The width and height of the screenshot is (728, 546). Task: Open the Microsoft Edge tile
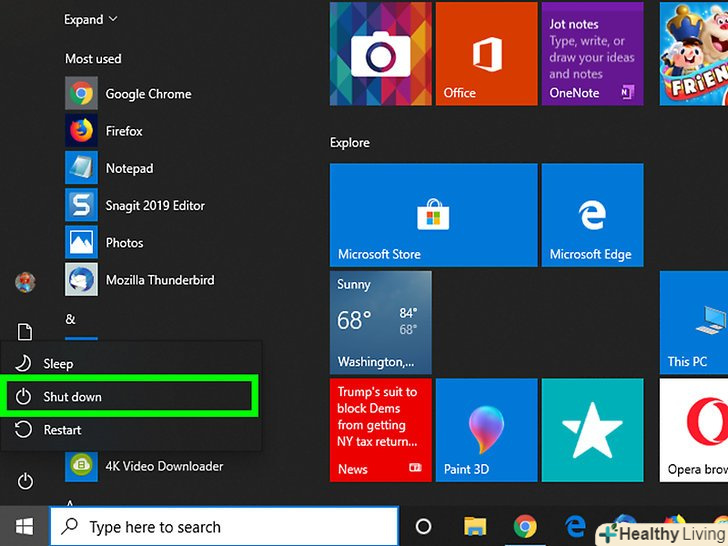[591, 216]
